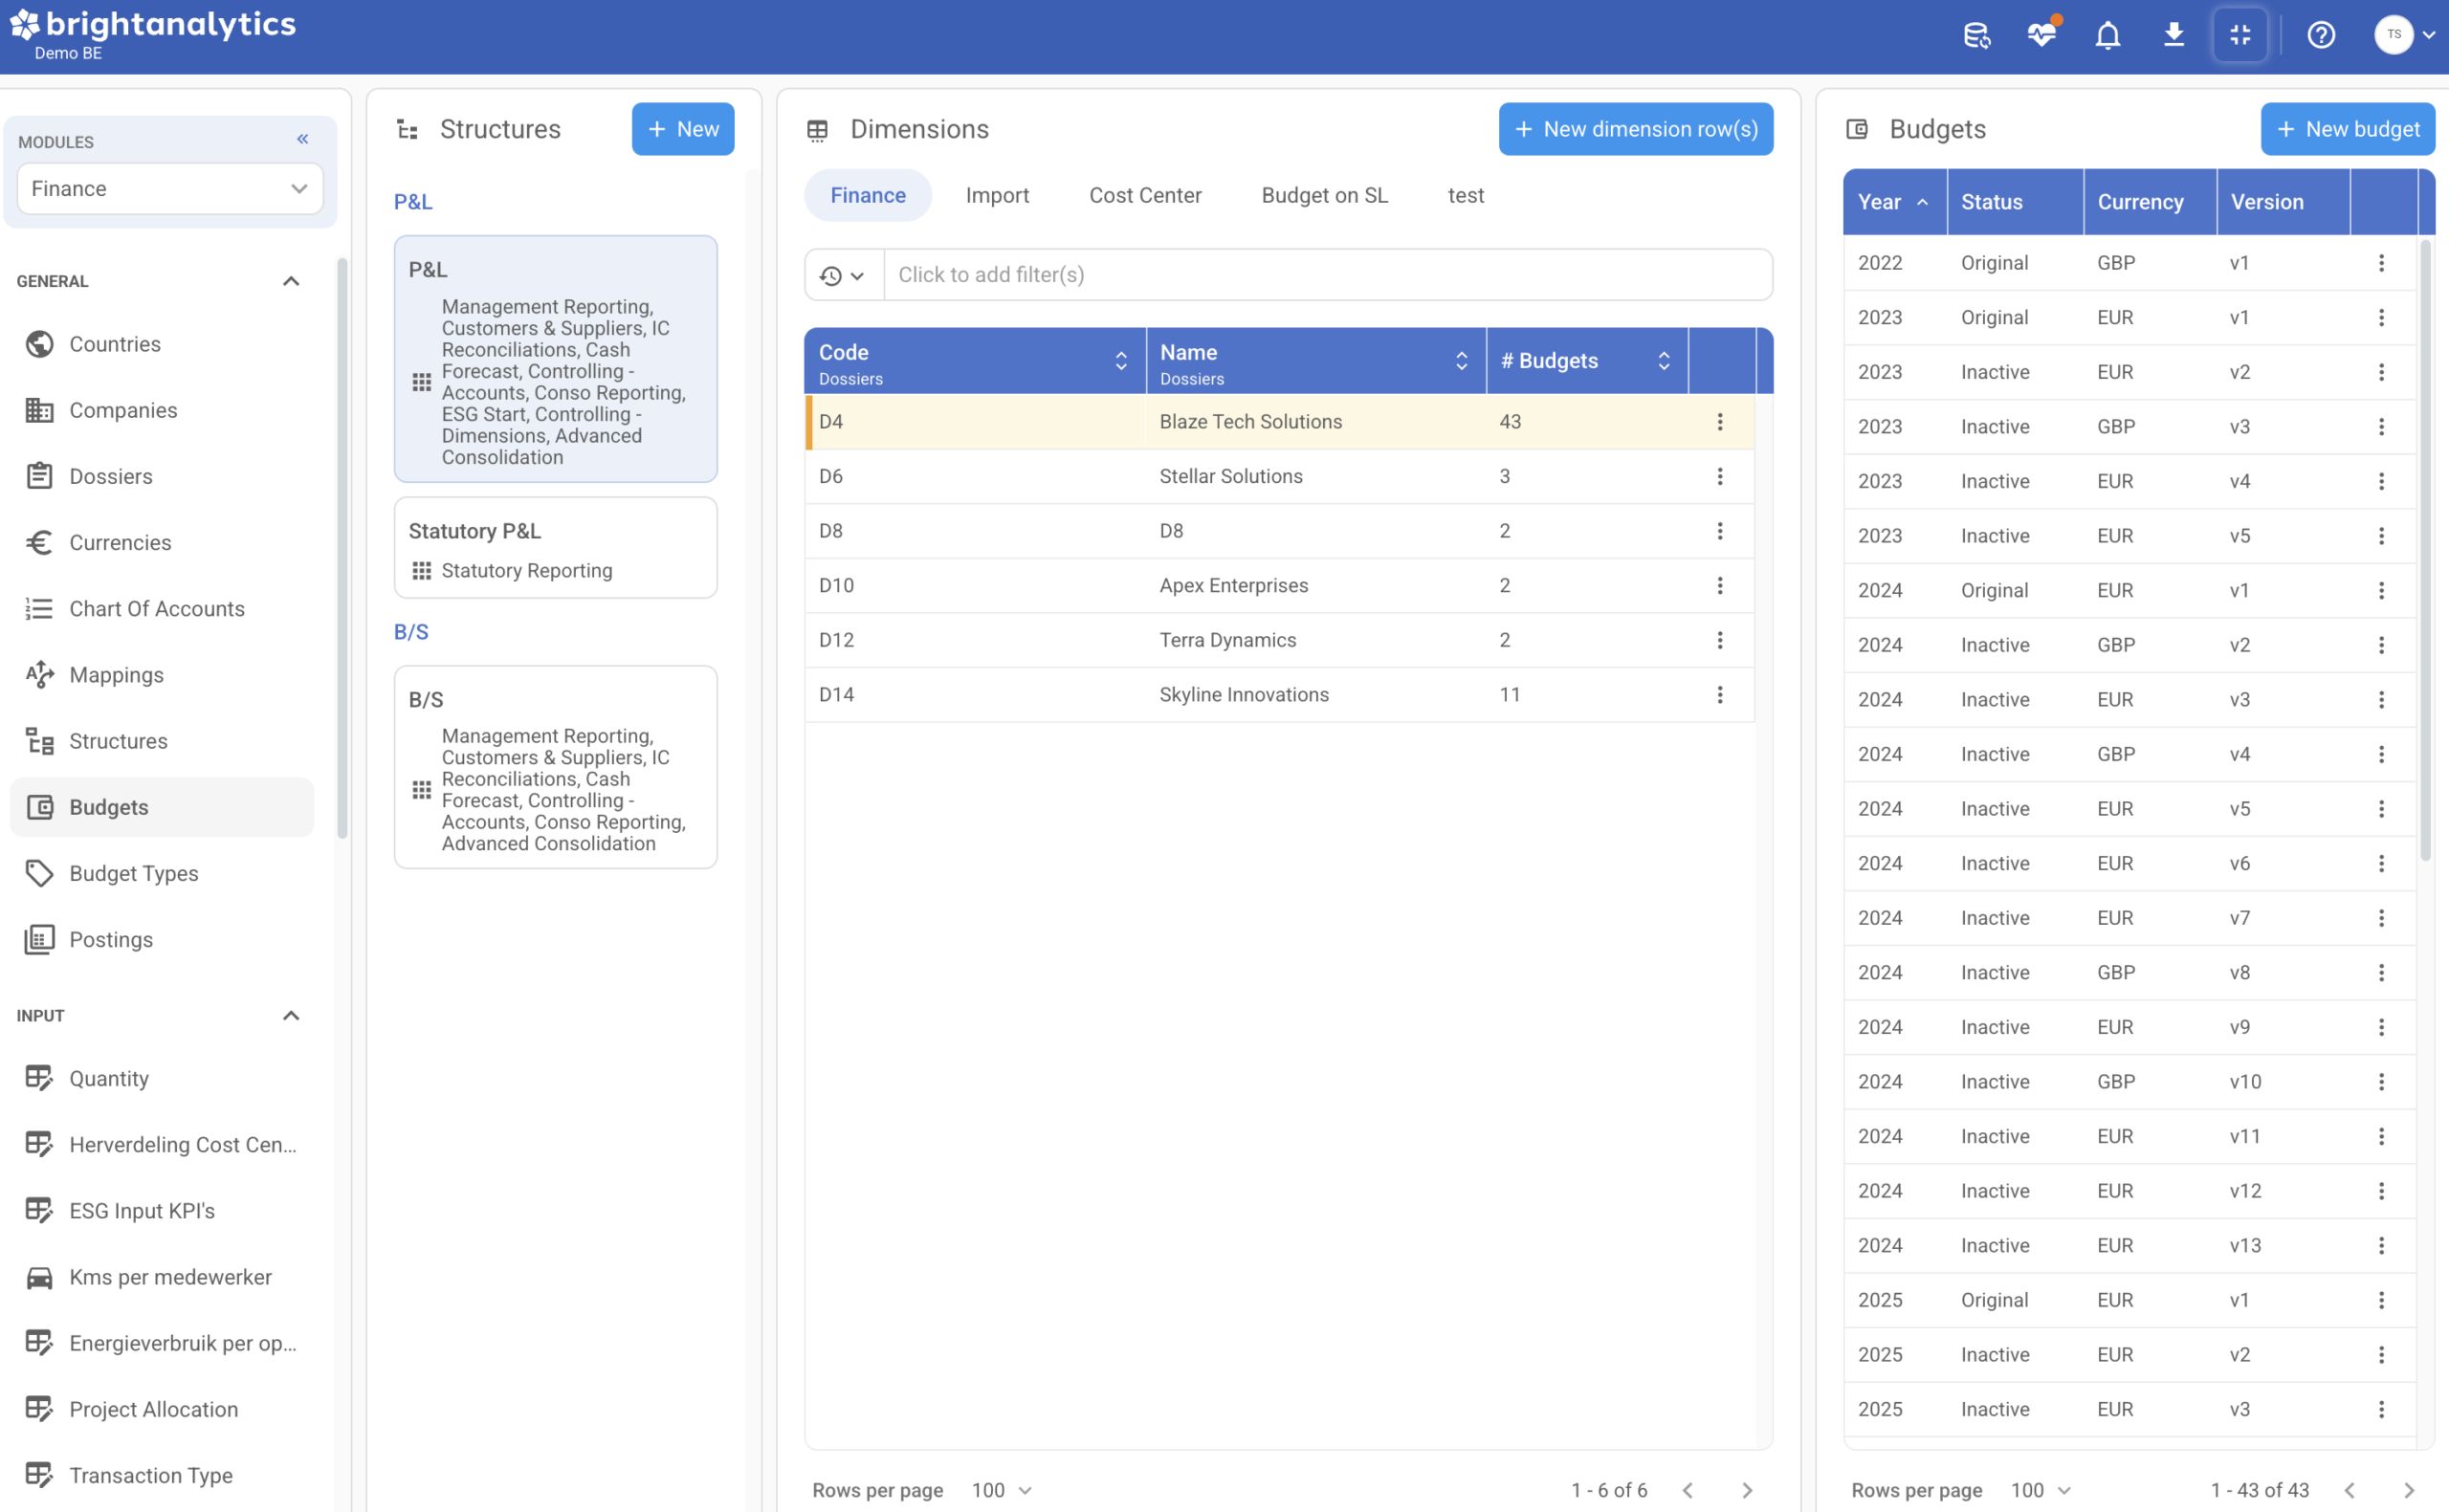Open Quantity input in the sidebar
The image size is (2449, 1512).
click(x=161, y=1078)
